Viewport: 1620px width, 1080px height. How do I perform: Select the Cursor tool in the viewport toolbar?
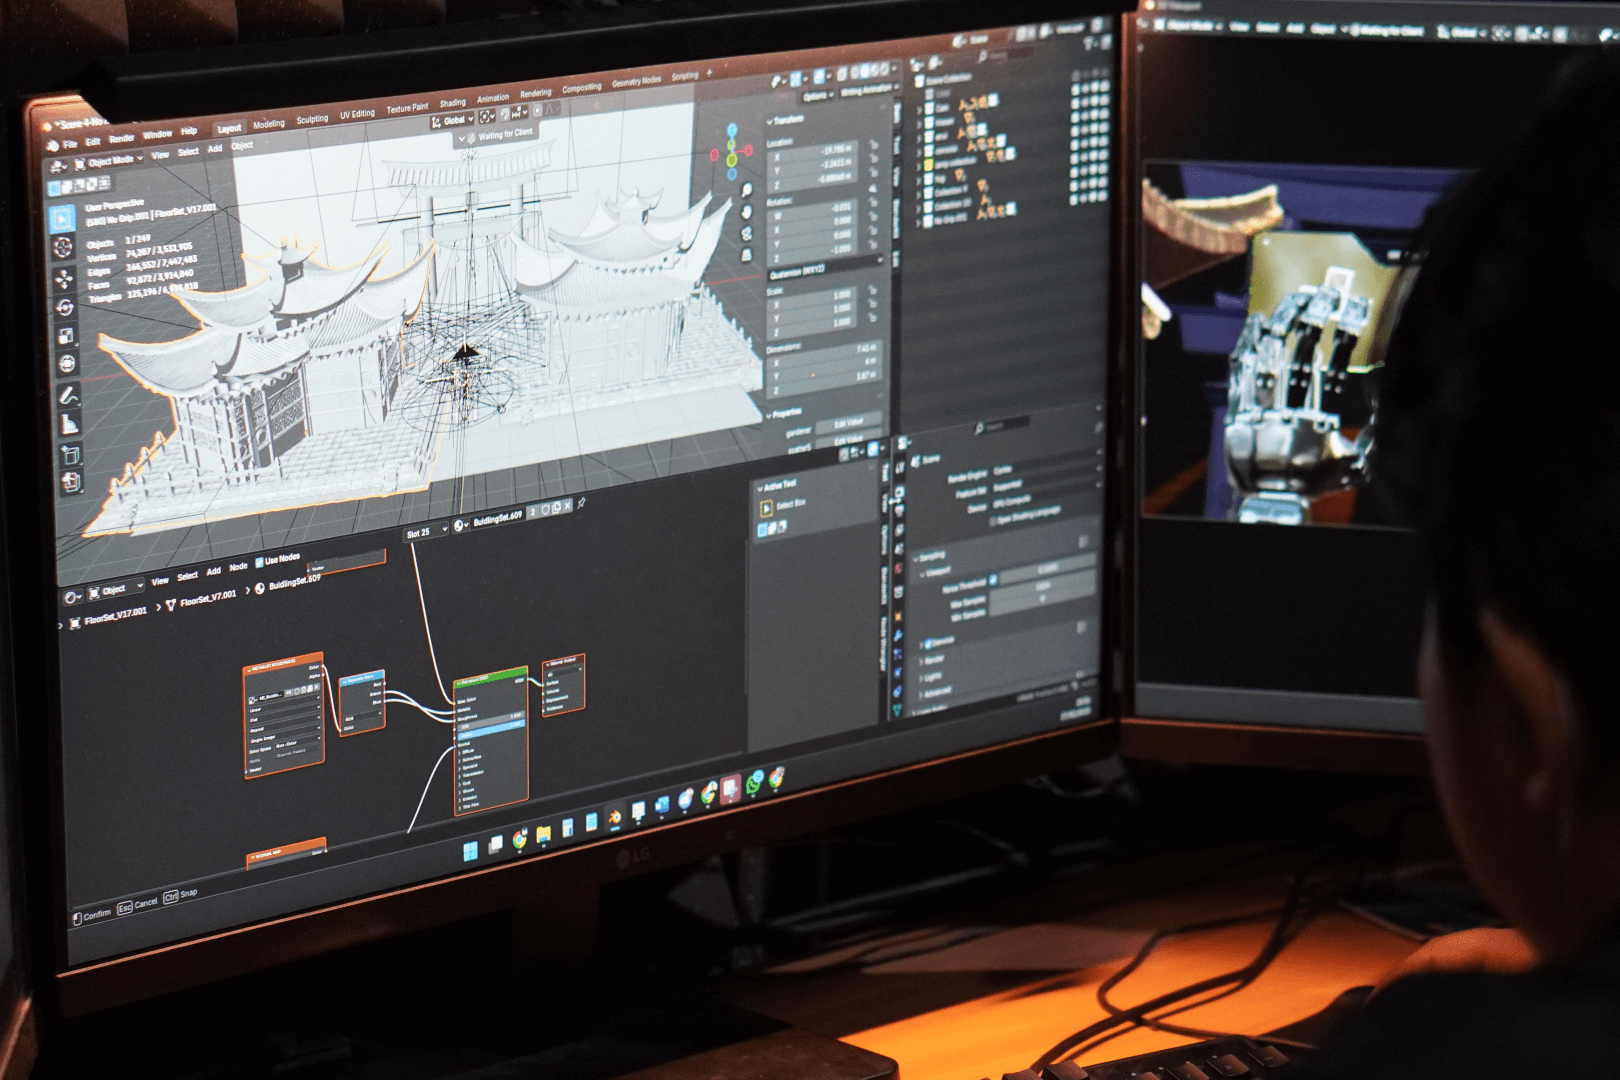(x=62, y=247)
